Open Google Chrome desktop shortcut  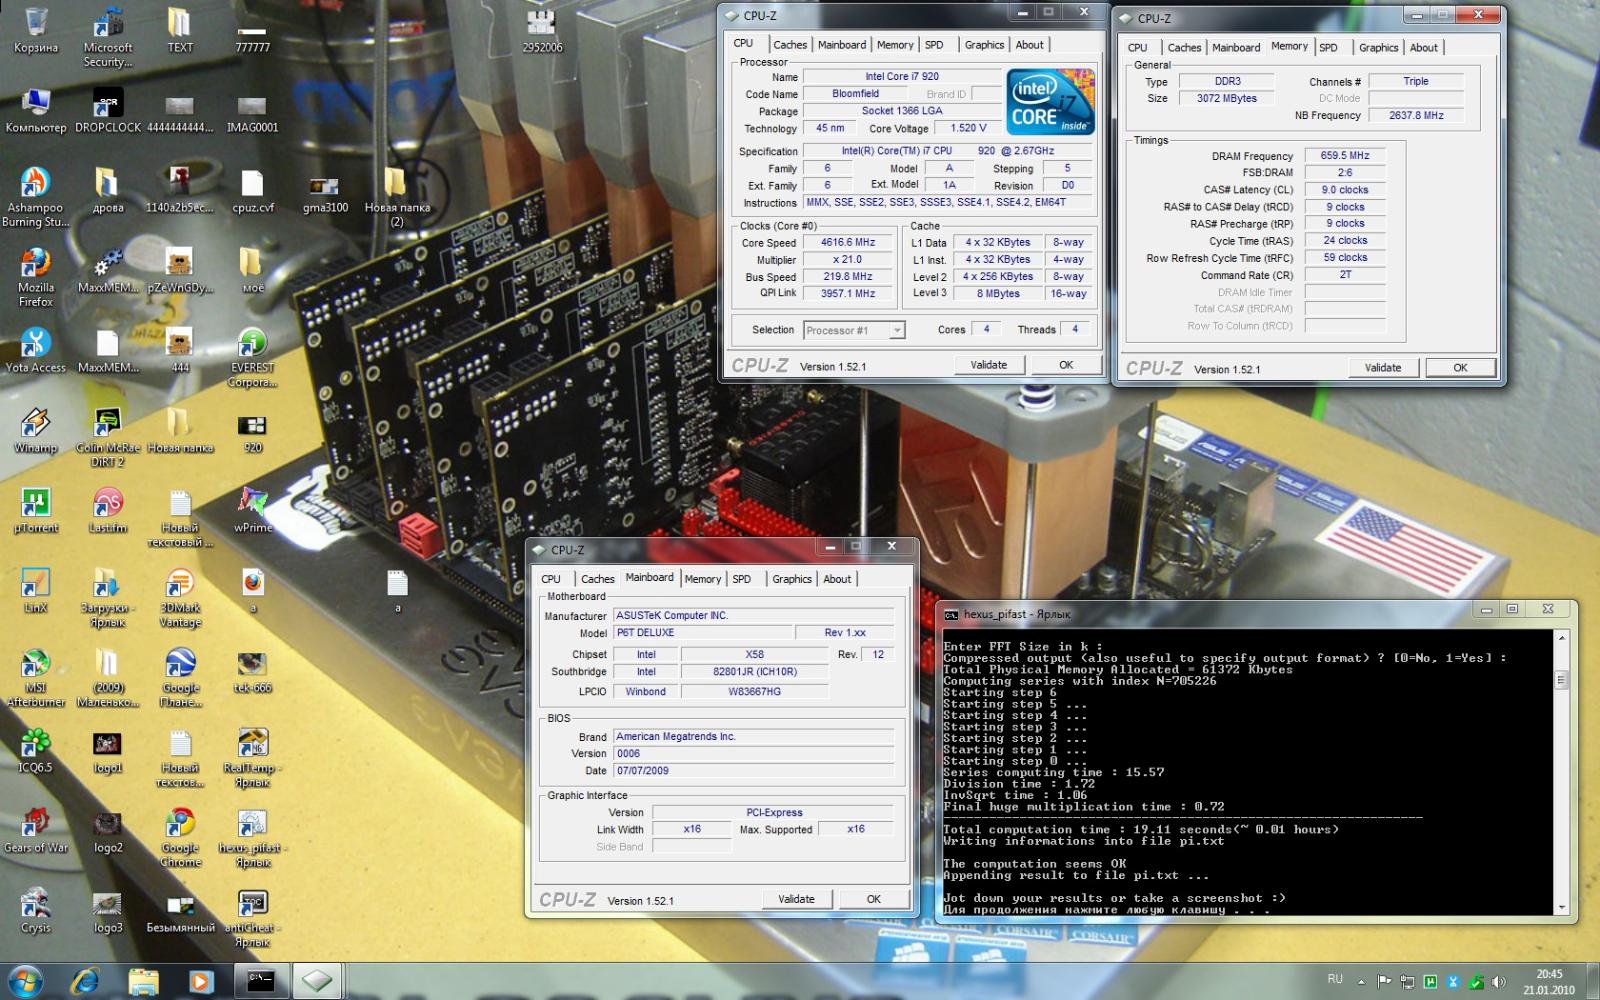[180, 838]
